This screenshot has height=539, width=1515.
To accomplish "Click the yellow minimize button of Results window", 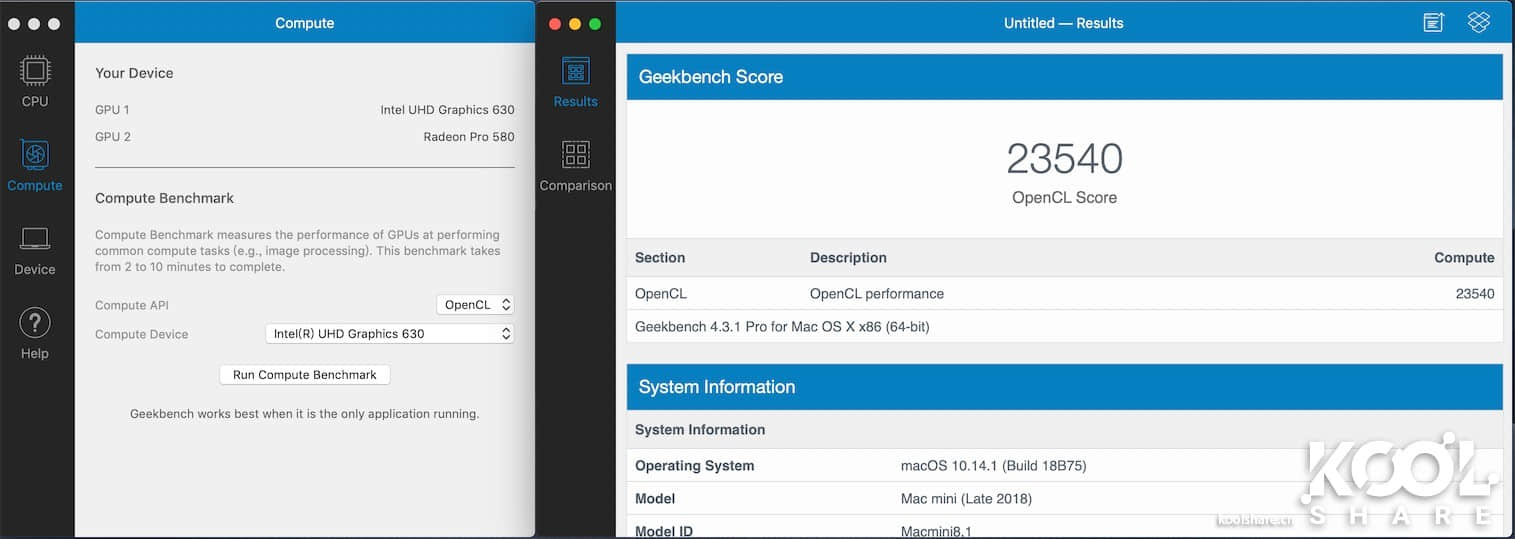I will [575, 23].
